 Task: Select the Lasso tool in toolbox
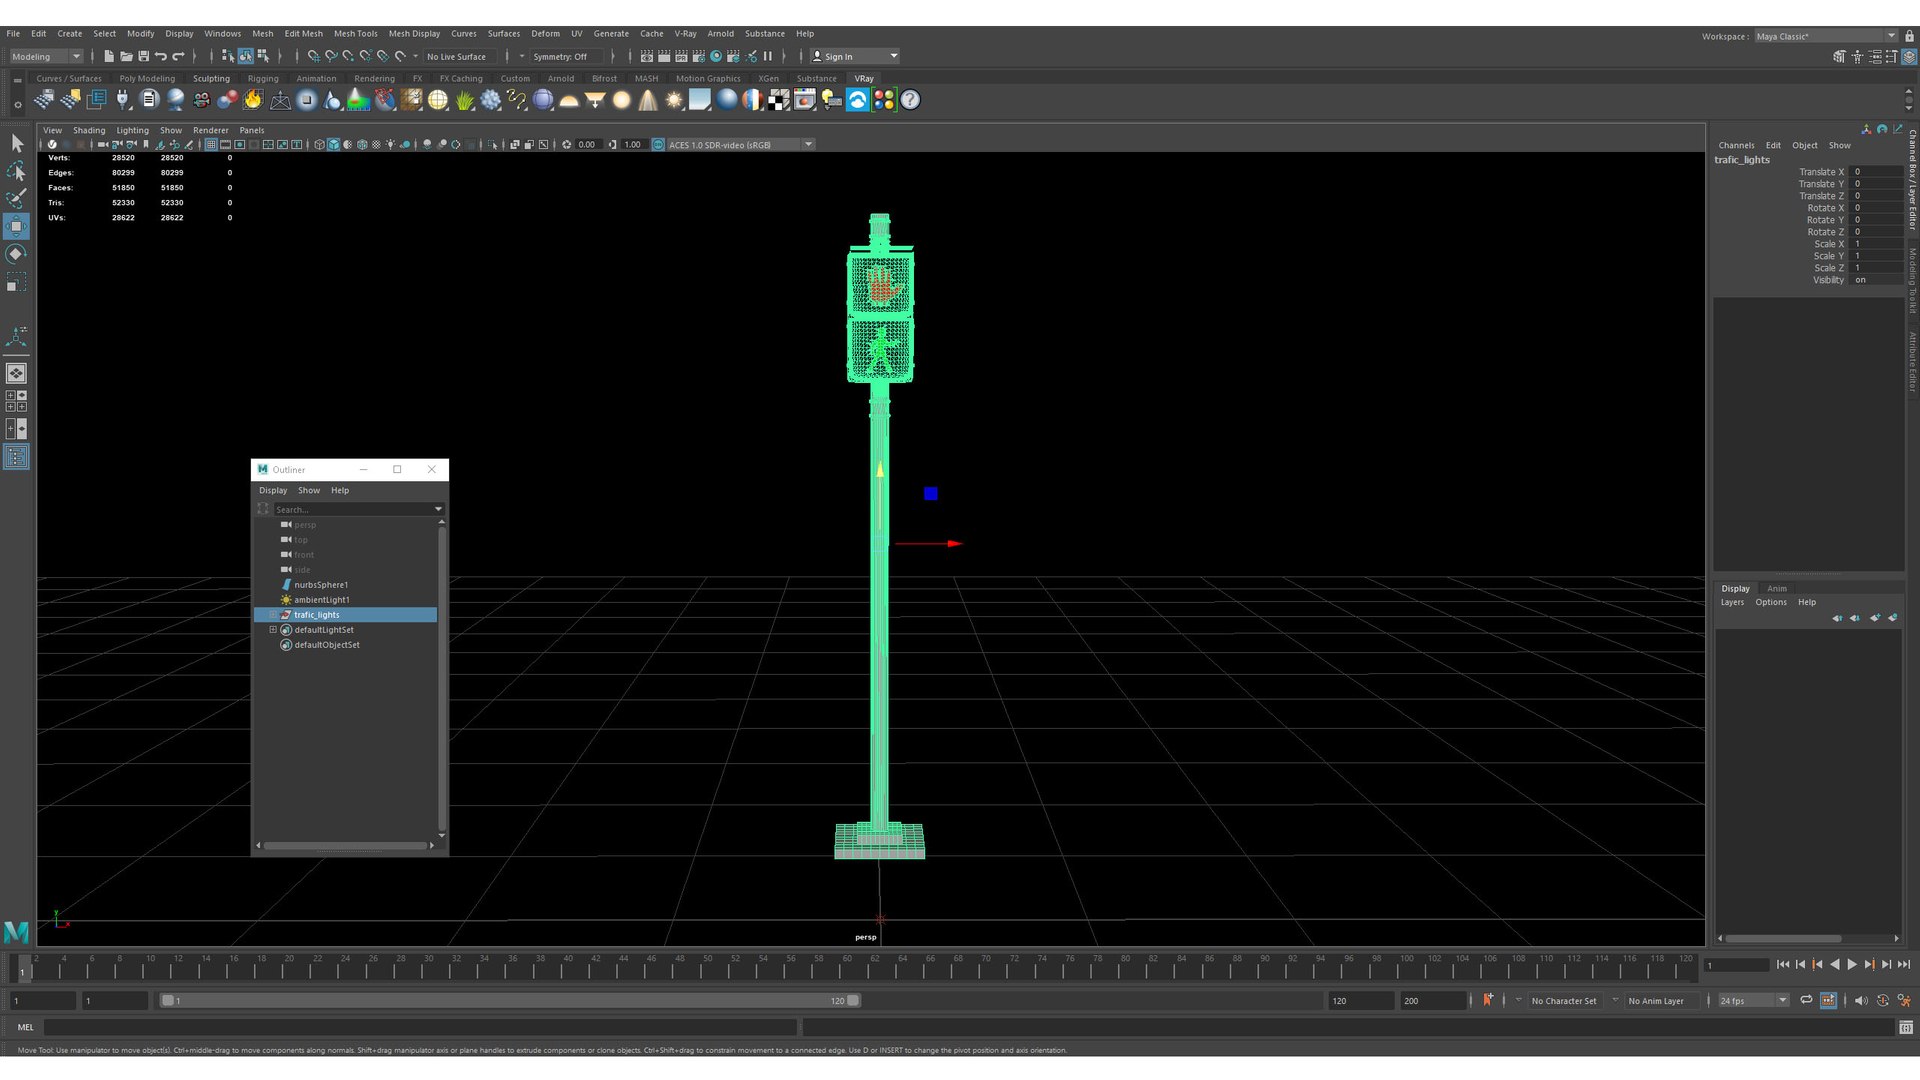coord(16,171)
